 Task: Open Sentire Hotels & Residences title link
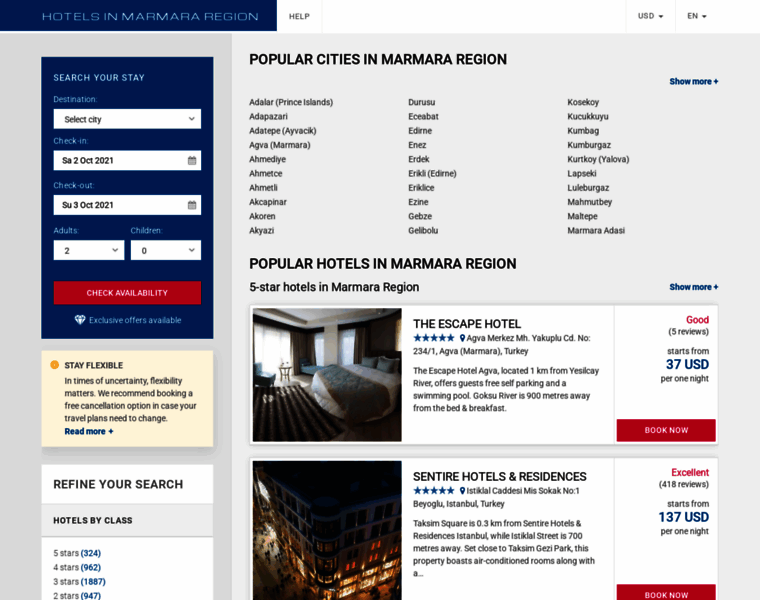500,476
